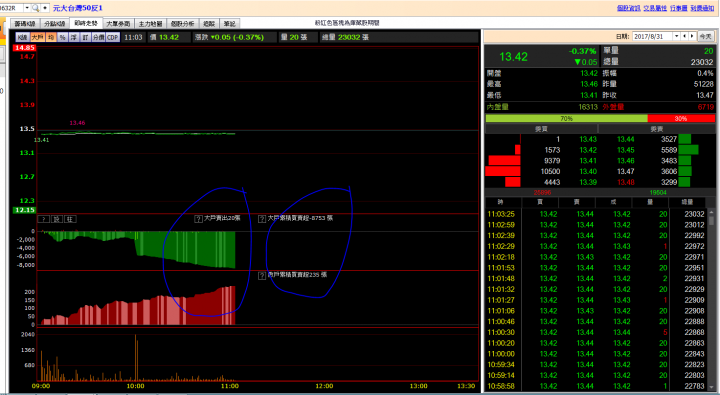Click the date field showing 2017/8/31
720x395 pixels.
[652, 36]
